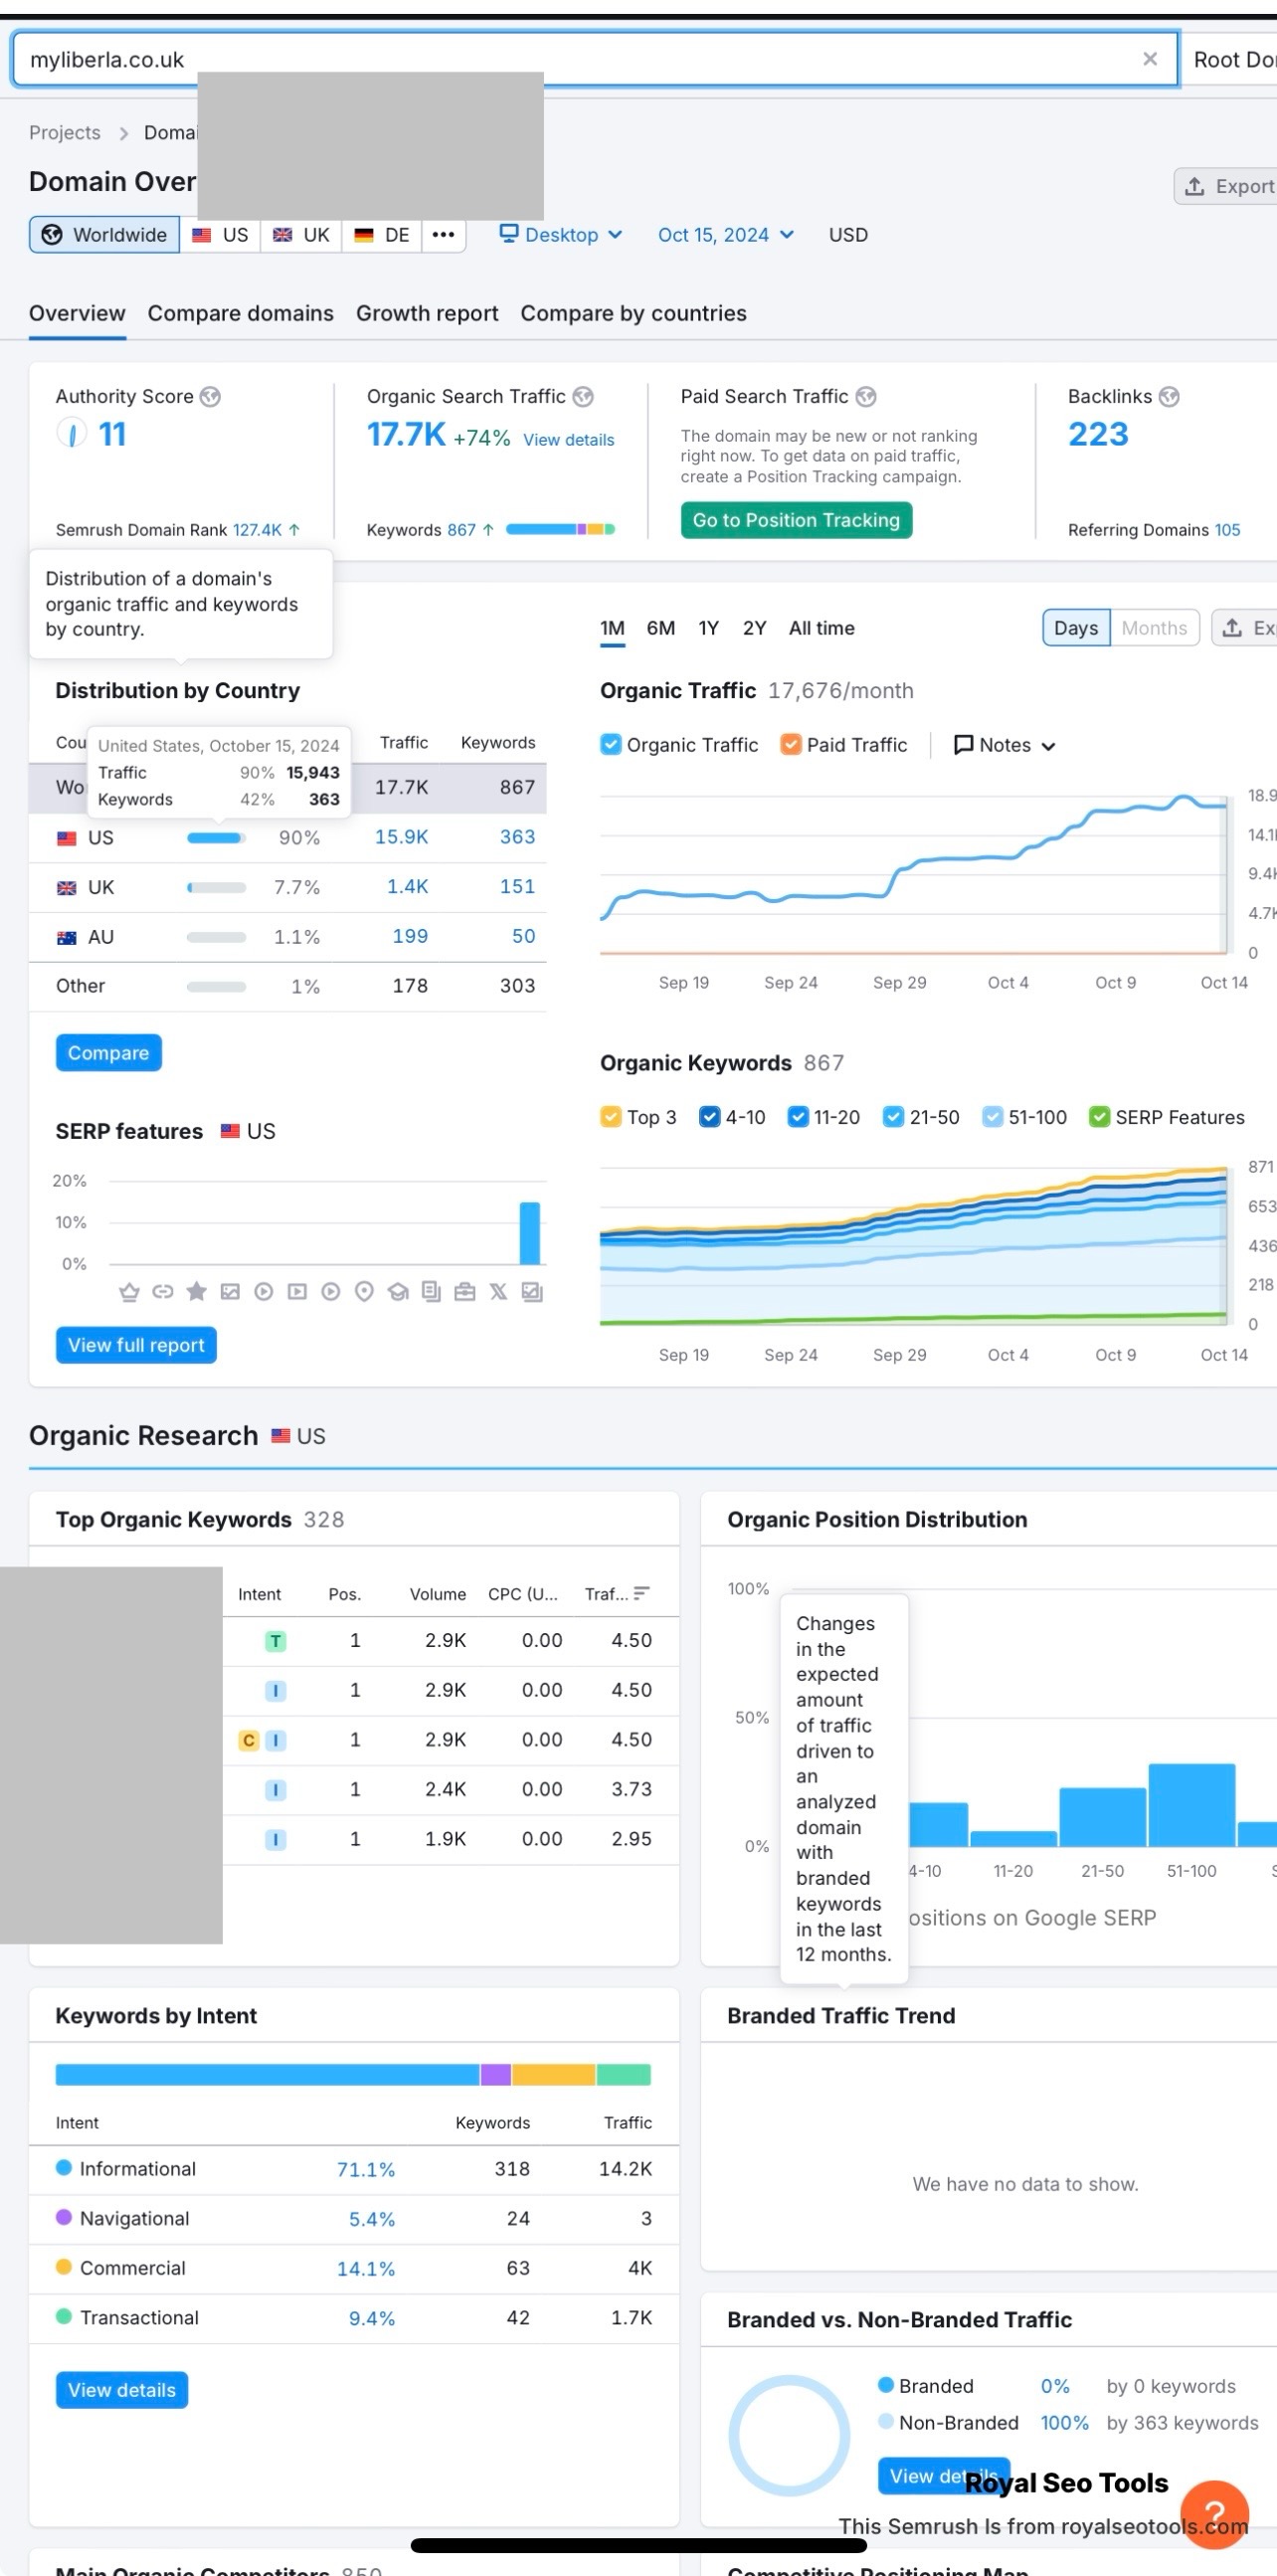Switch chart granularity to Months
This screenshot has height=2576, width=1277.
point(1154,628)
